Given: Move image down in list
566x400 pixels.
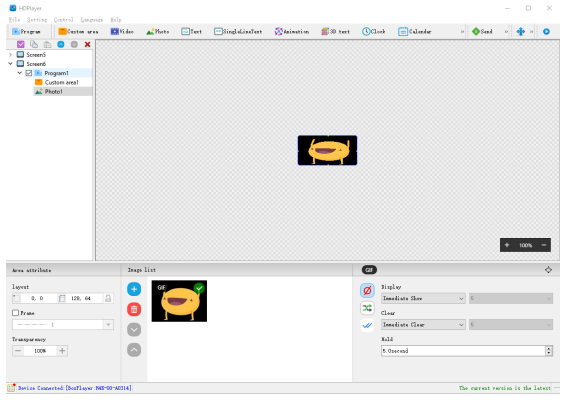Looking at the screenshot, I should [x=134, y=330].
